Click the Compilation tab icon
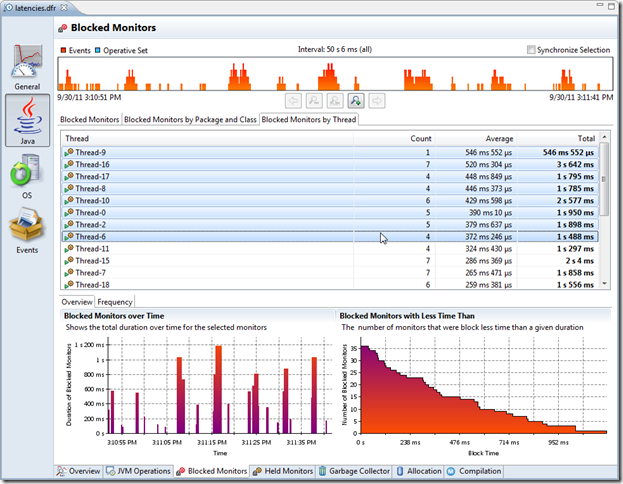The height and width of the screenshot is (484, 623). click(x=451, y=471)
